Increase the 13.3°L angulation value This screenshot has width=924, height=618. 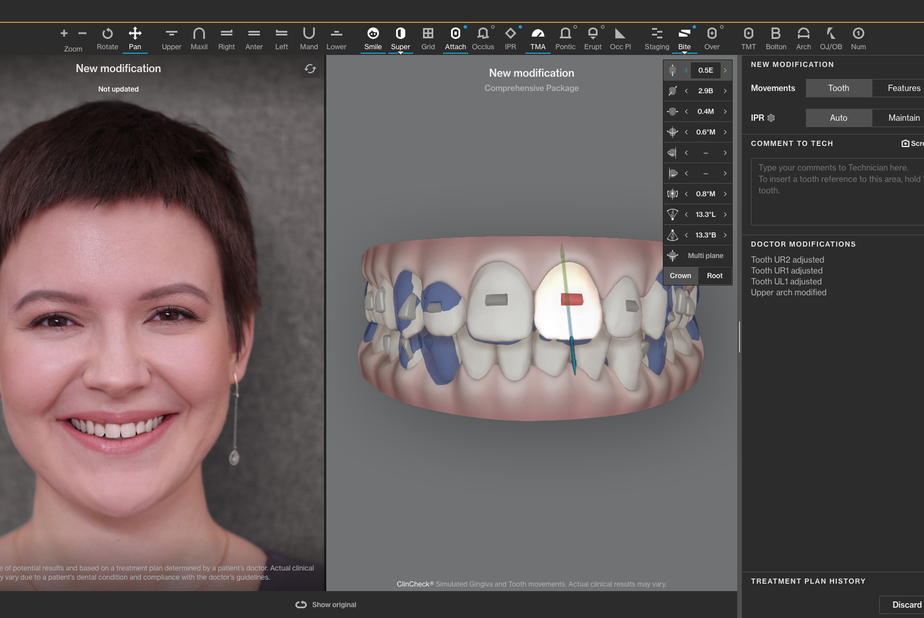(x=725, y=215)
